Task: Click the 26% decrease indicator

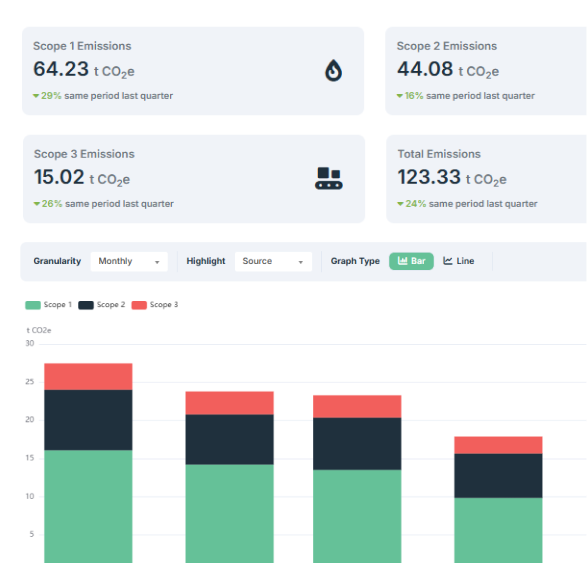Action: point(48,204)
